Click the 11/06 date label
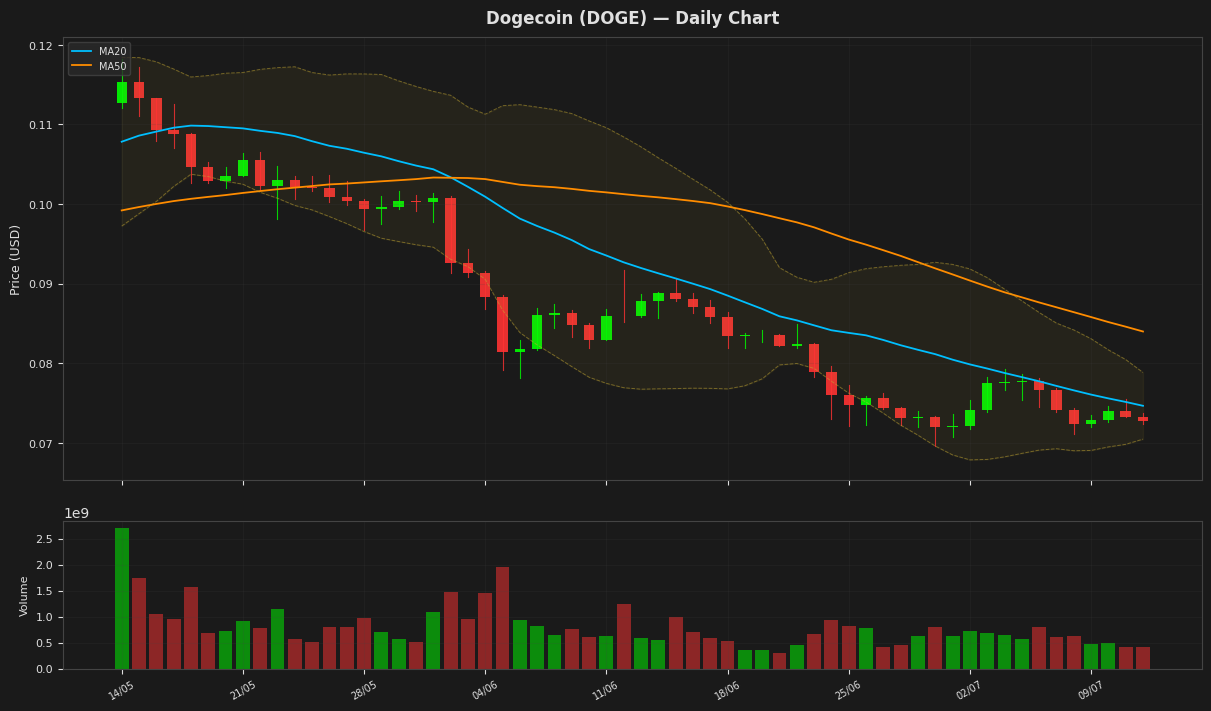The height and width of the screenshot is (711, 1211). pos(606,690)
